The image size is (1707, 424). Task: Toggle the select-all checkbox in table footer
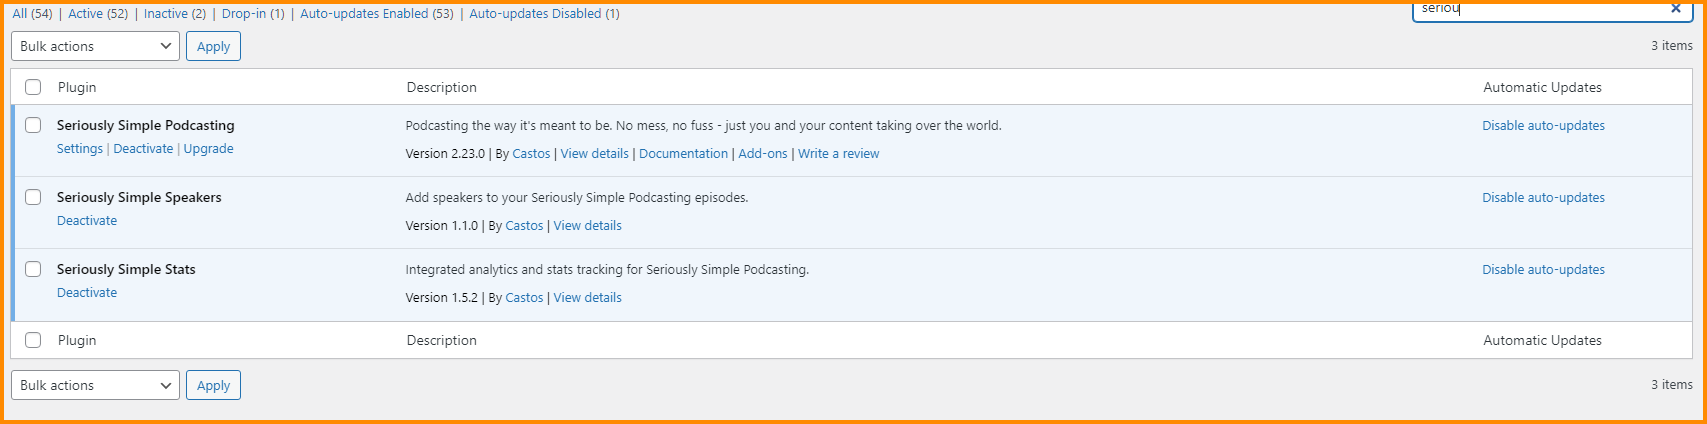[33, 340]
